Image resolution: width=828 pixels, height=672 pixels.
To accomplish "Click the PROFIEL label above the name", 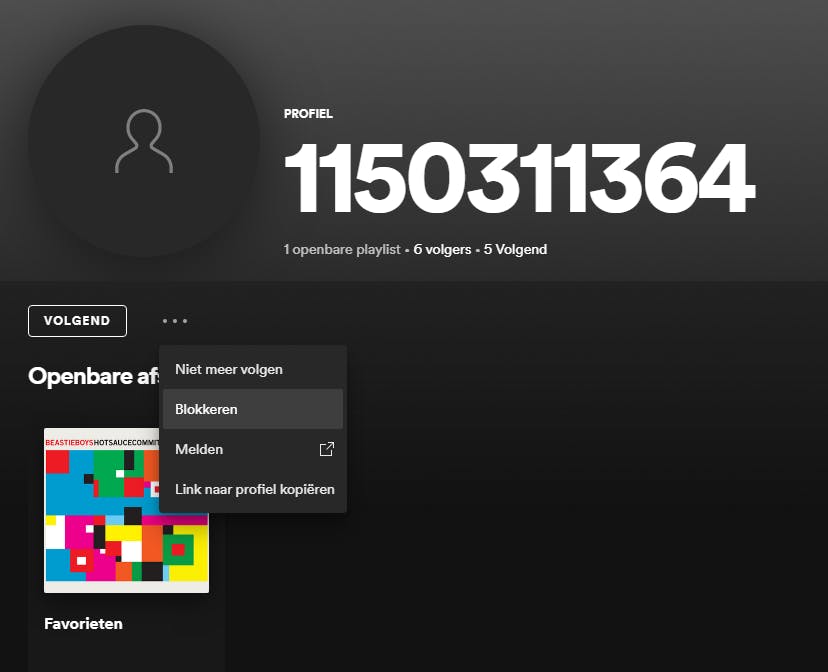I will (308, 113).
